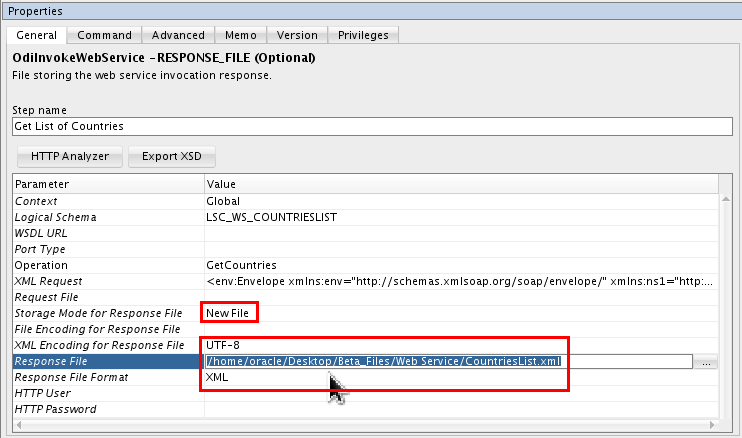Select the WSDL URL parameter
The width and height of the screenshot is (742, 438).
point(108,233)
